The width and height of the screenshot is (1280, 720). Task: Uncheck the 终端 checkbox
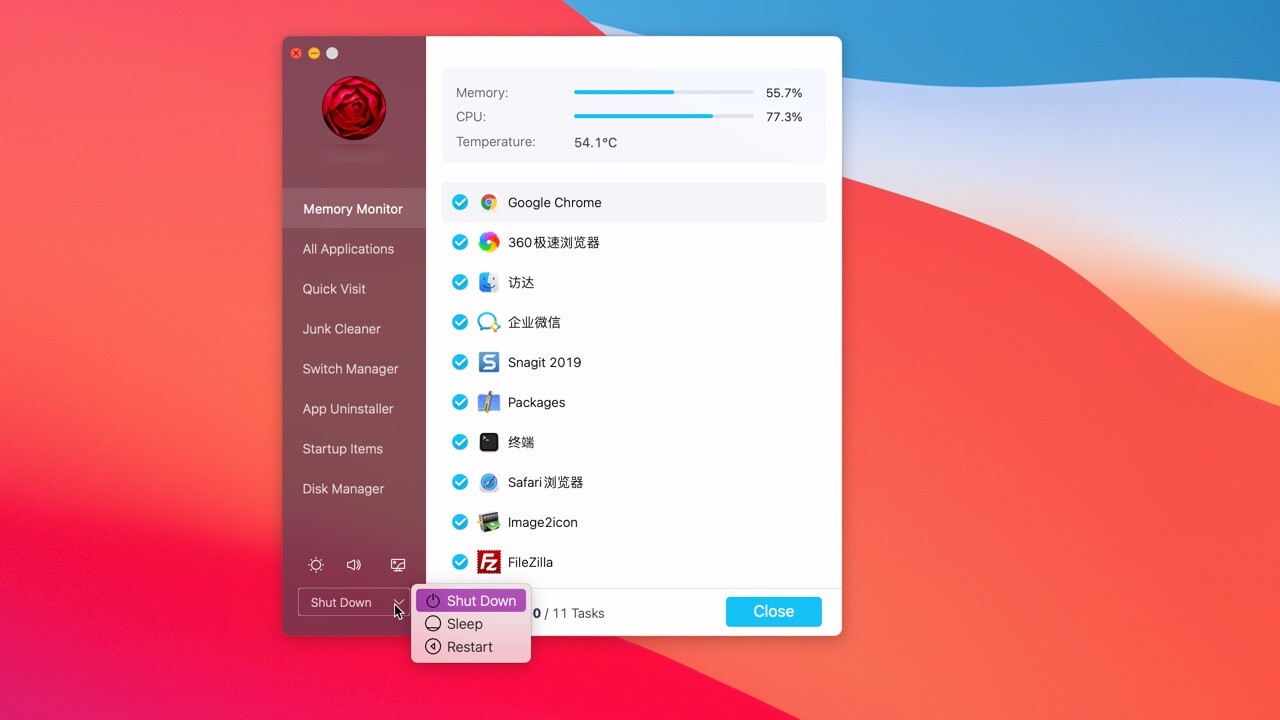[460, 442]
